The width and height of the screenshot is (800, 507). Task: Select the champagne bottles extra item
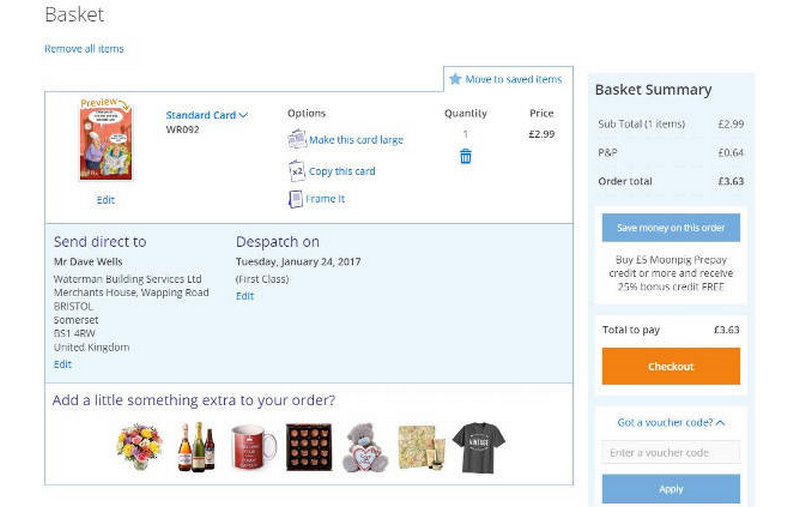pyautogui.click(x=196, y=447)
